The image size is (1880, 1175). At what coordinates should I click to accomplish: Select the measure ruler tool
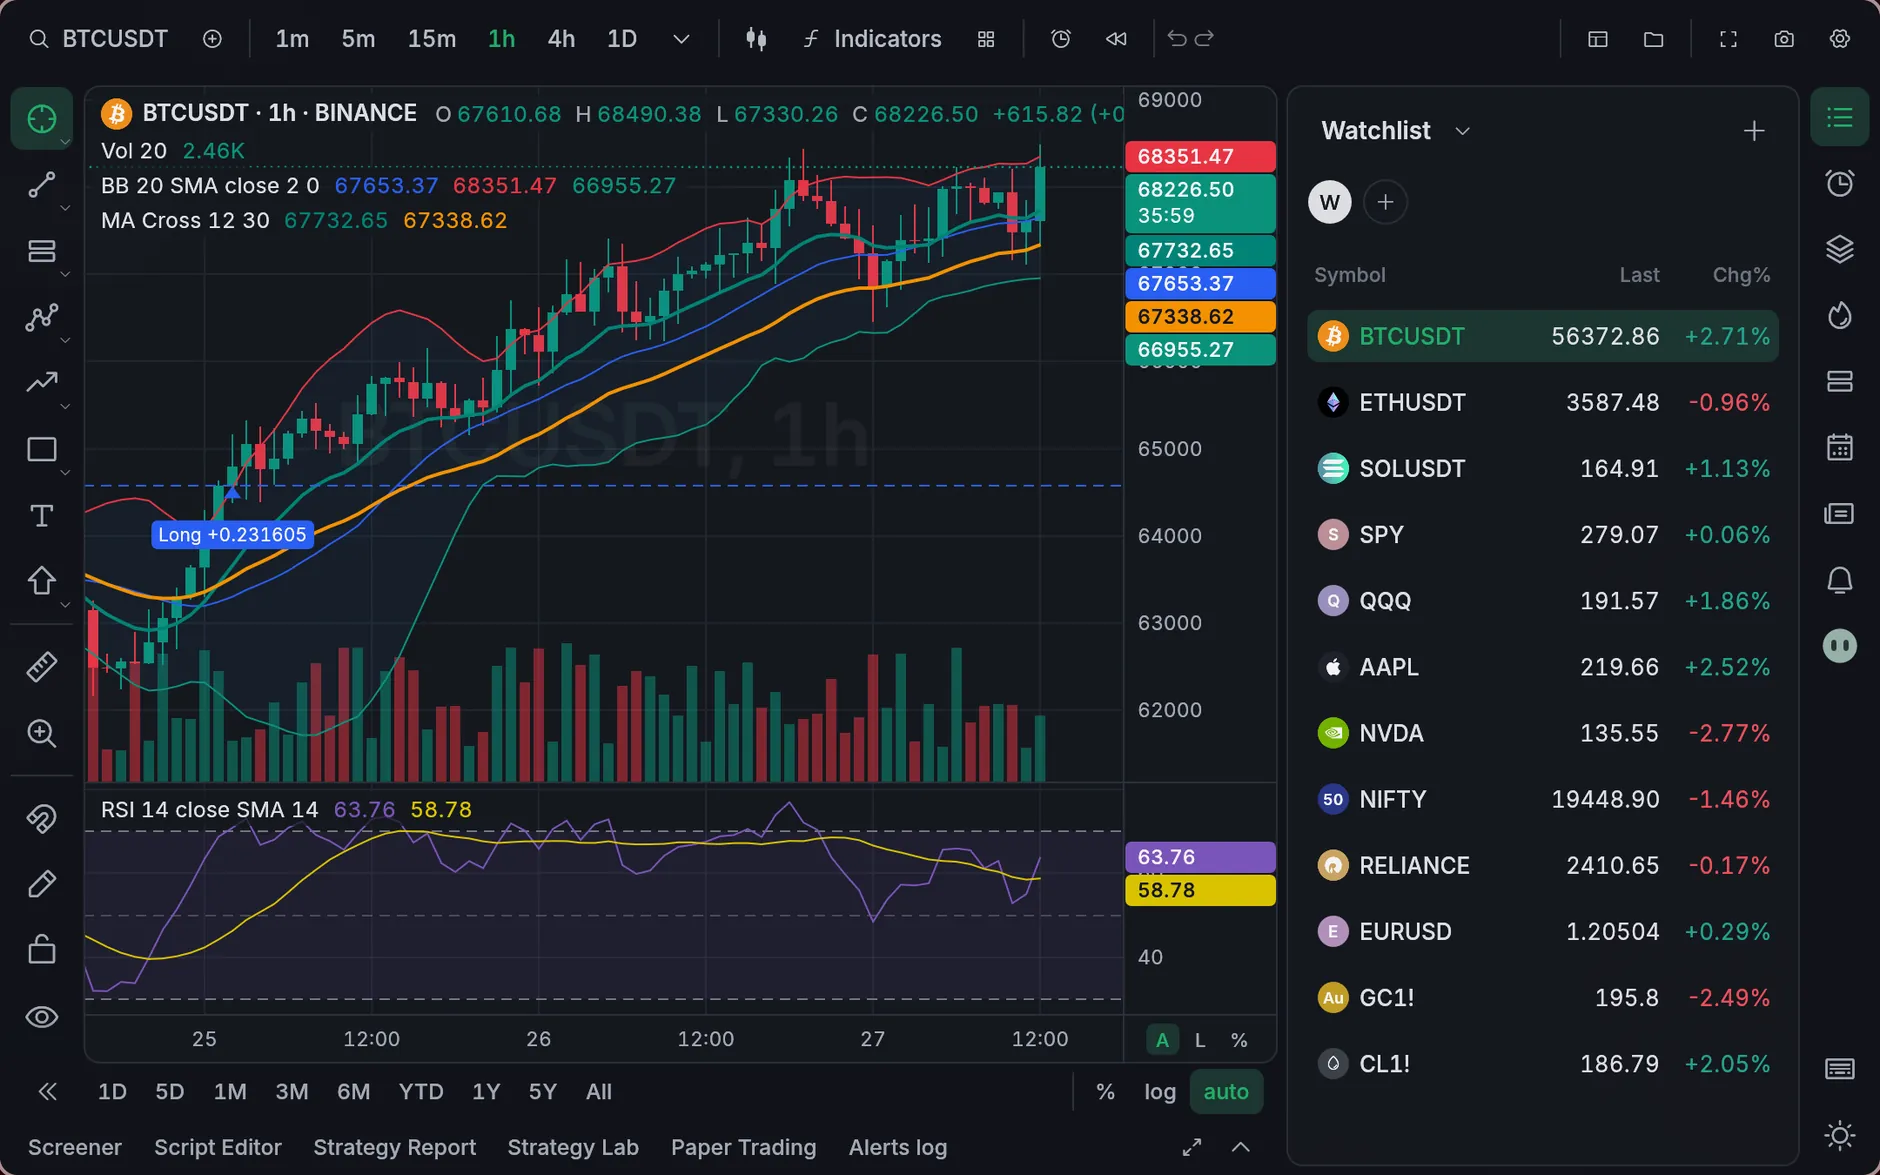coord(41,667)
